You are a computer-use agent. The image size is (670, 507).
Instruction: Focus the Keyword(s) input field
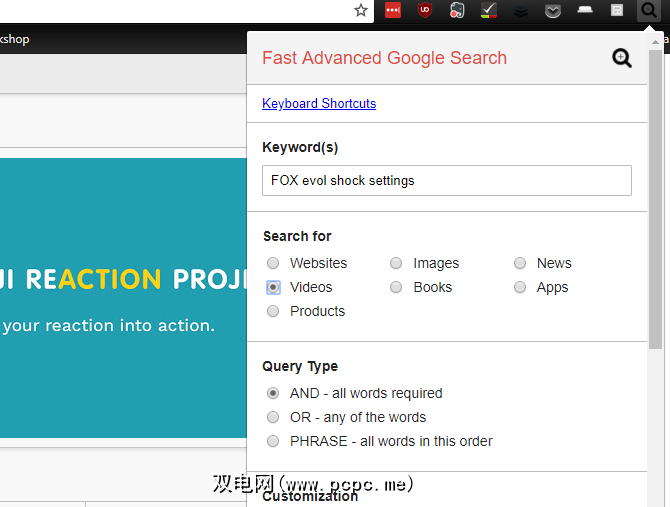447,181
